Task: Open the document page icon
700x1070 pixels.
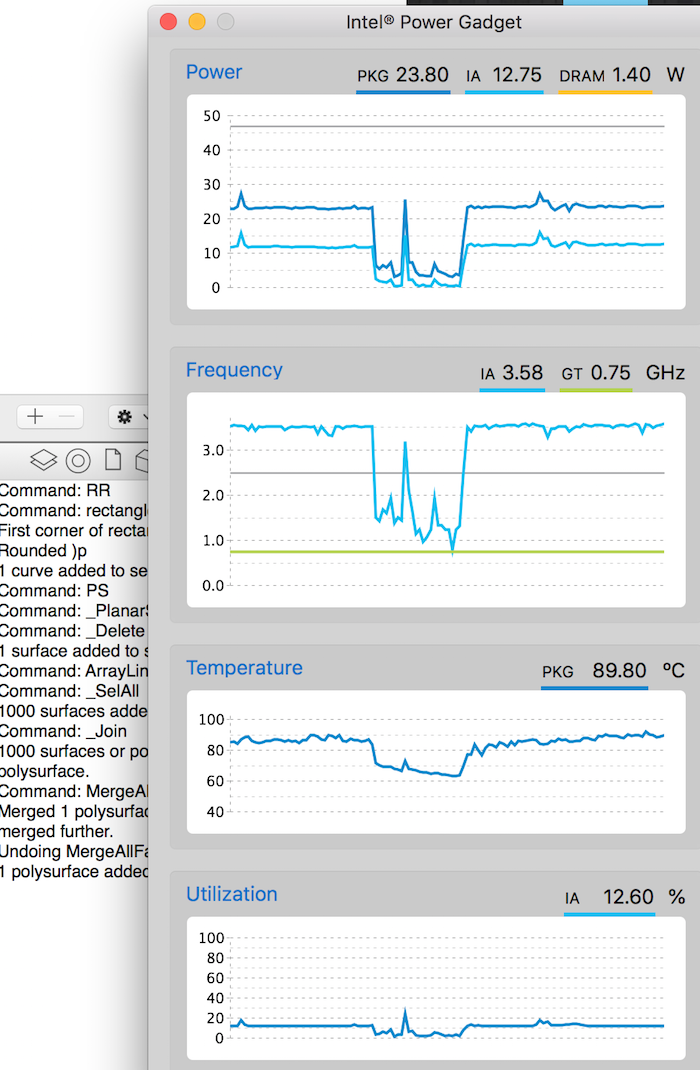Action: click(113, 460)
